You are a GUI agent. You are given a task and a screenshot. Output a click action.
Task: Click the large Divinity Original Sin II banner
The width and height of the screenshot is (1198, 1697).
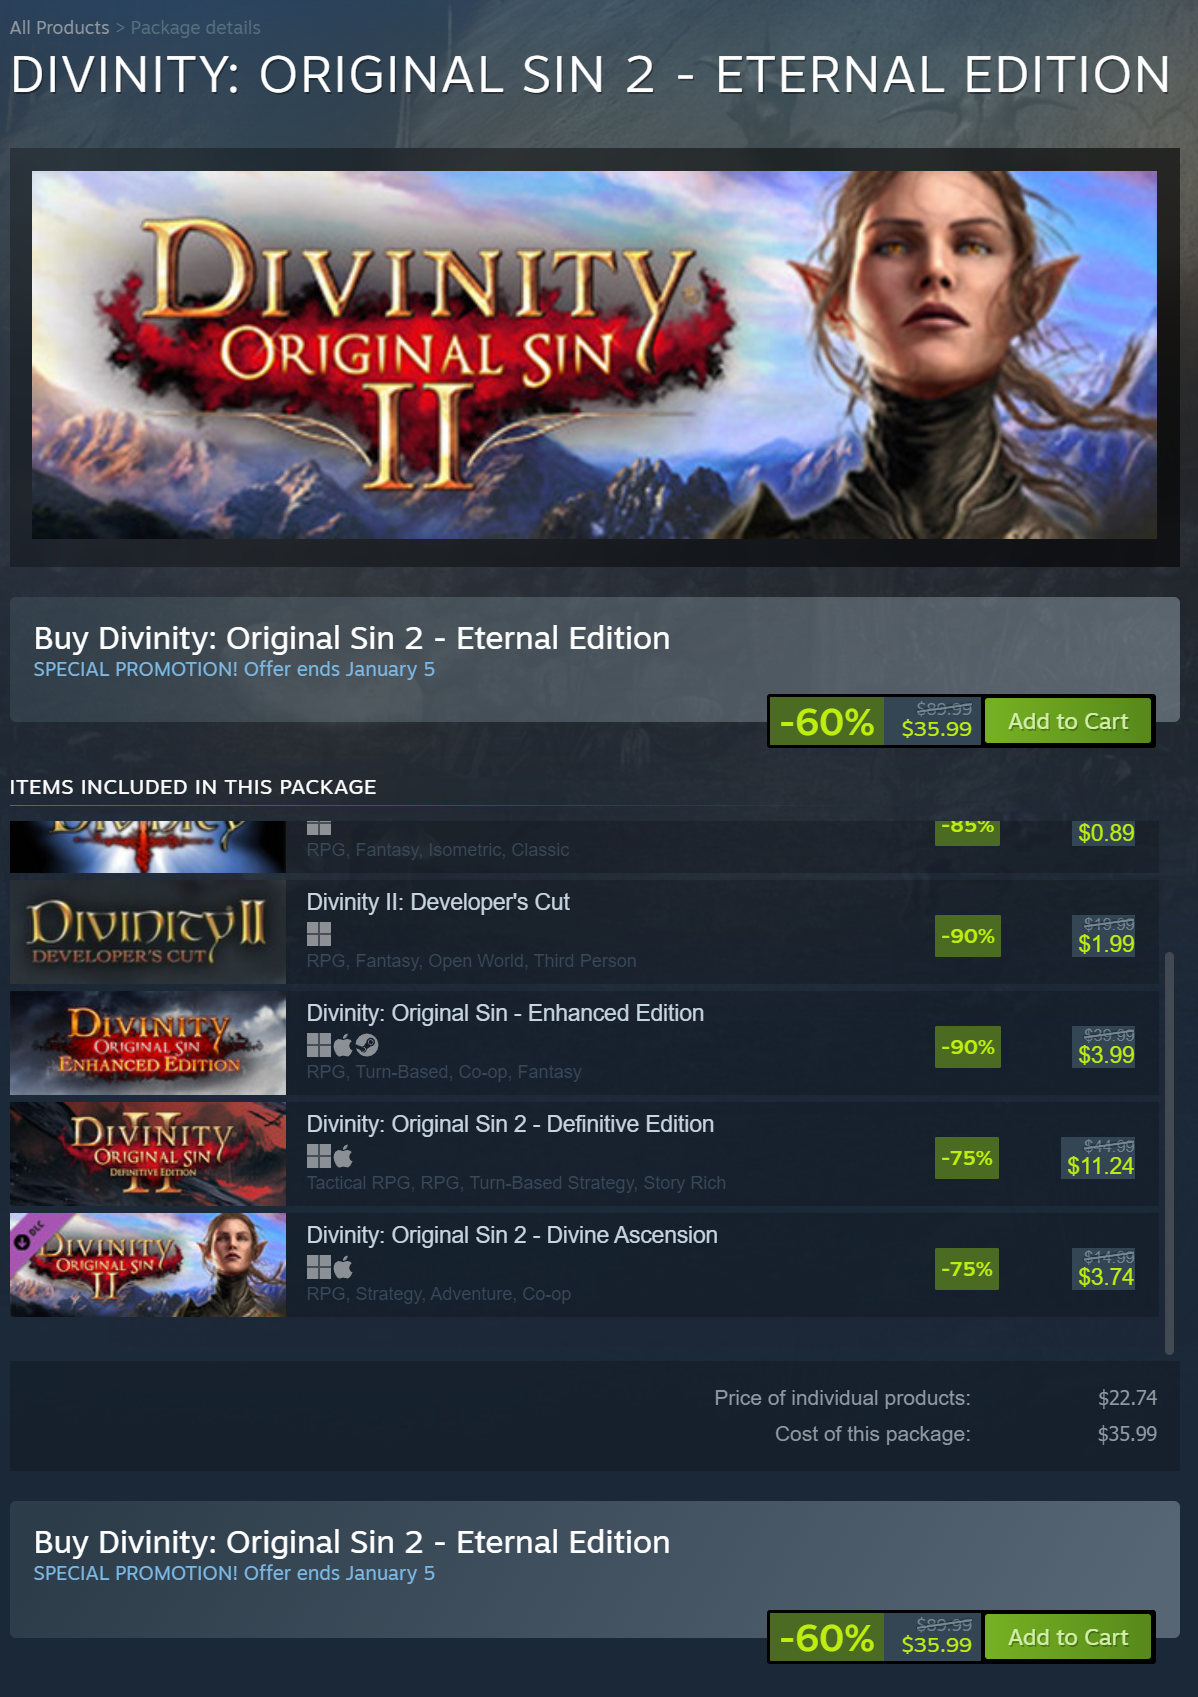[x=594, y=355]
